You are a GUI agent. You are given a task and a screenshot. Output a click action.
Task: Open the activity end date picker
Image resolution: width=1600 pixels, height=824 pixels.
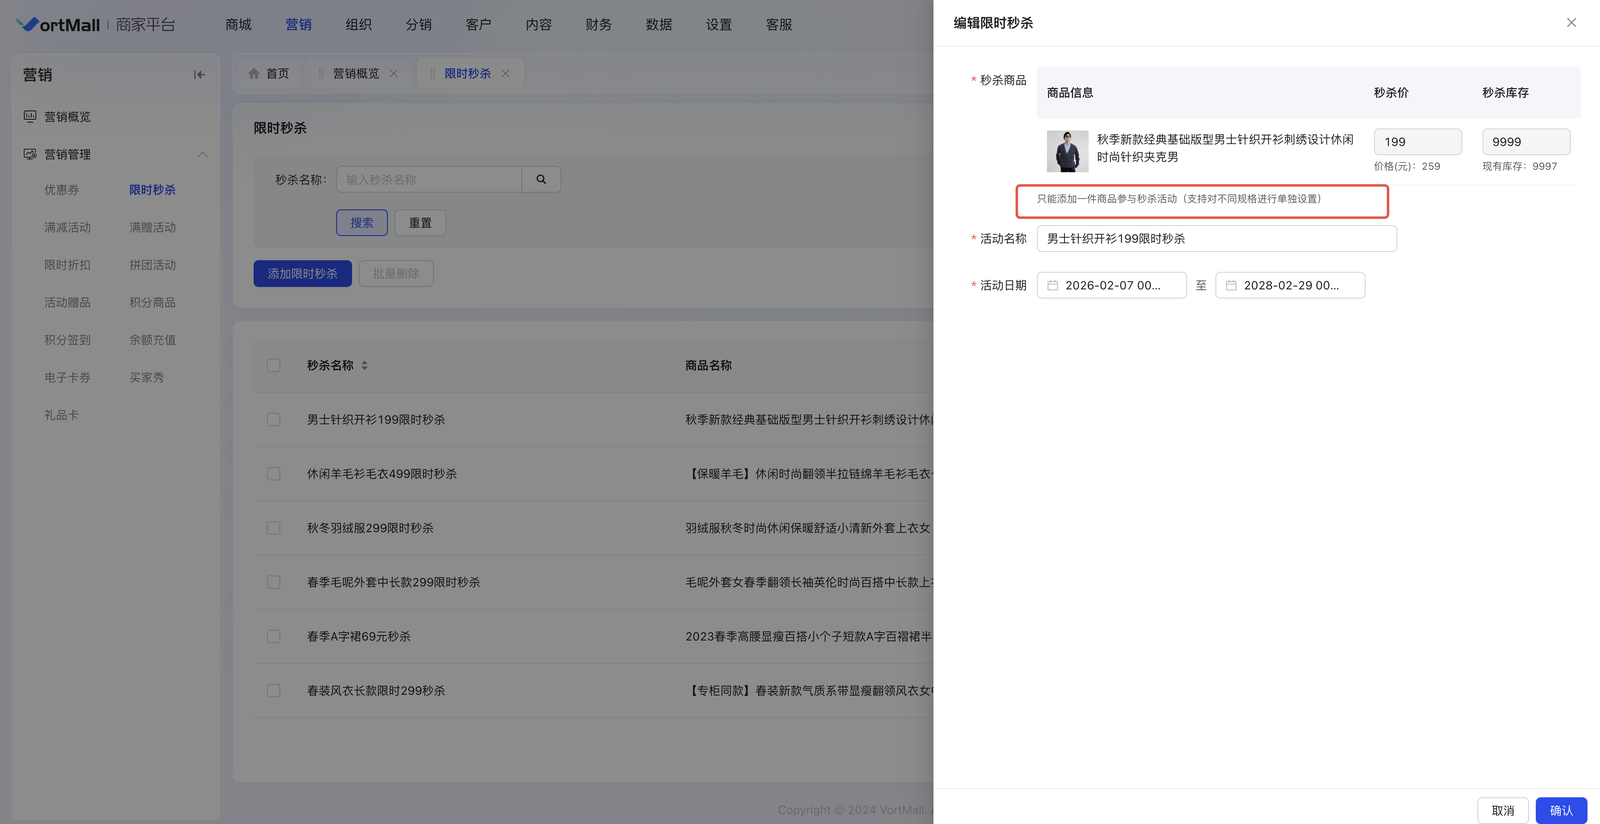[1290, 286]
